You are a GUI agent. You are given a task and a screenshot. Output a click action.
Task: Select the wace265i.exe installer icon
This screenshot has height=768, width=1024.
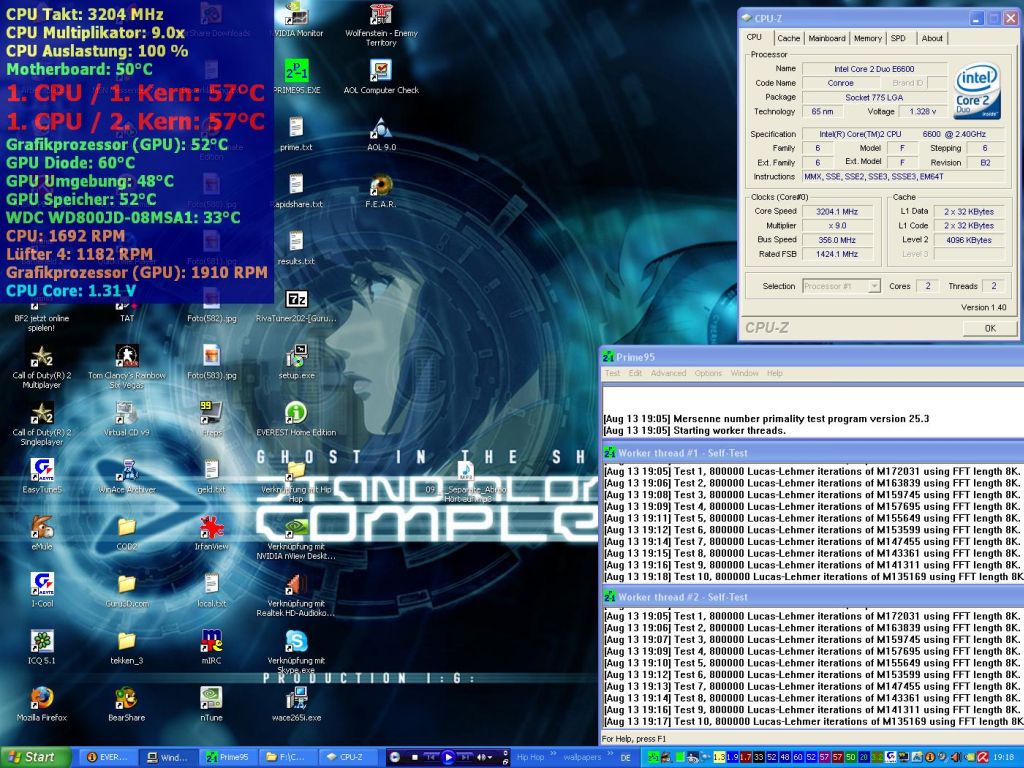click(x=296, y=703)
